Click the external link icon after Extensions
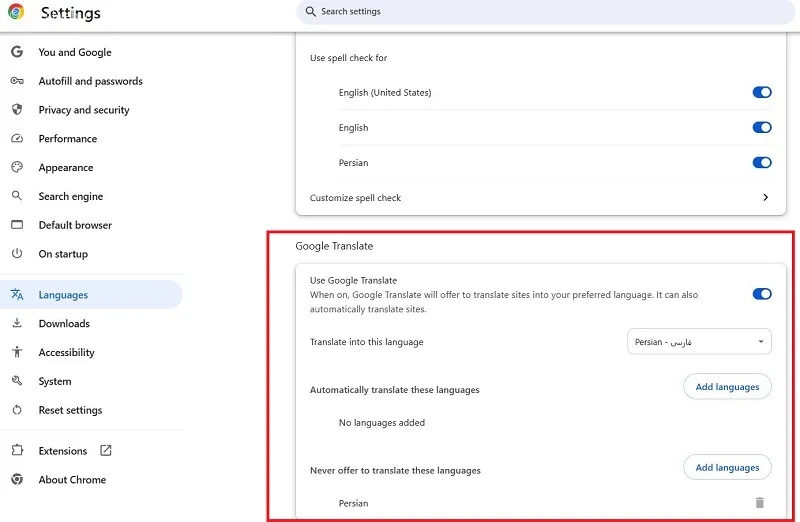The height and width of the screenshot is (522, 800). 106,450
